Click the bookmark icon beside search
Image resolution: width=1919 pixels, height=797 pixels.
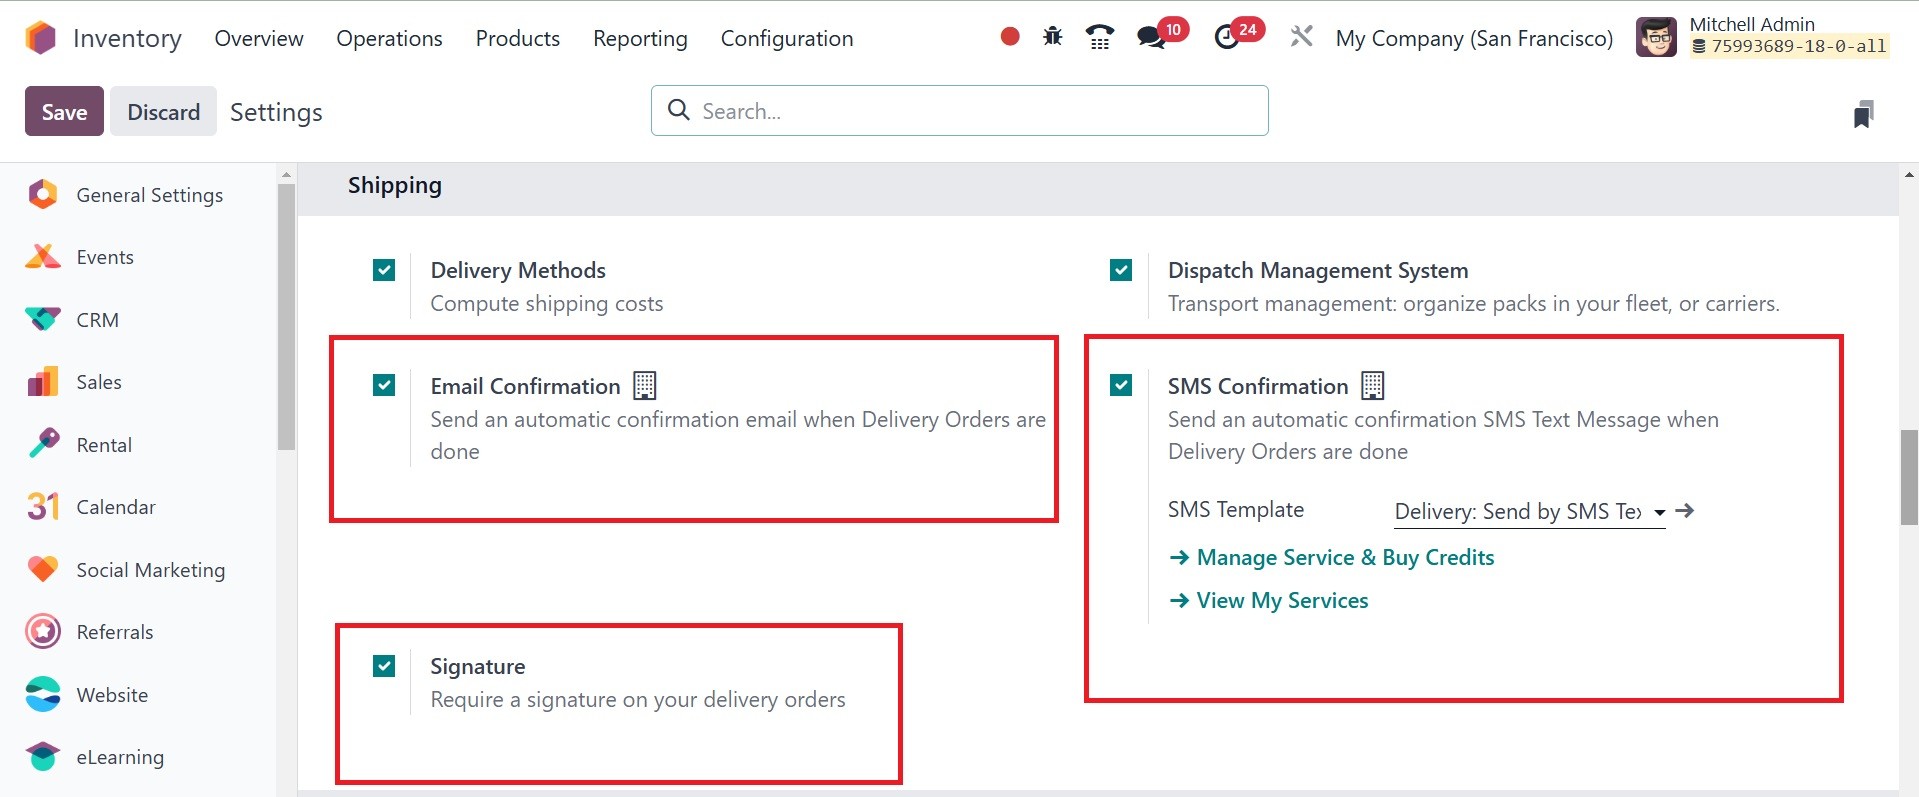pyautogui.click(x=1863, y=114)
